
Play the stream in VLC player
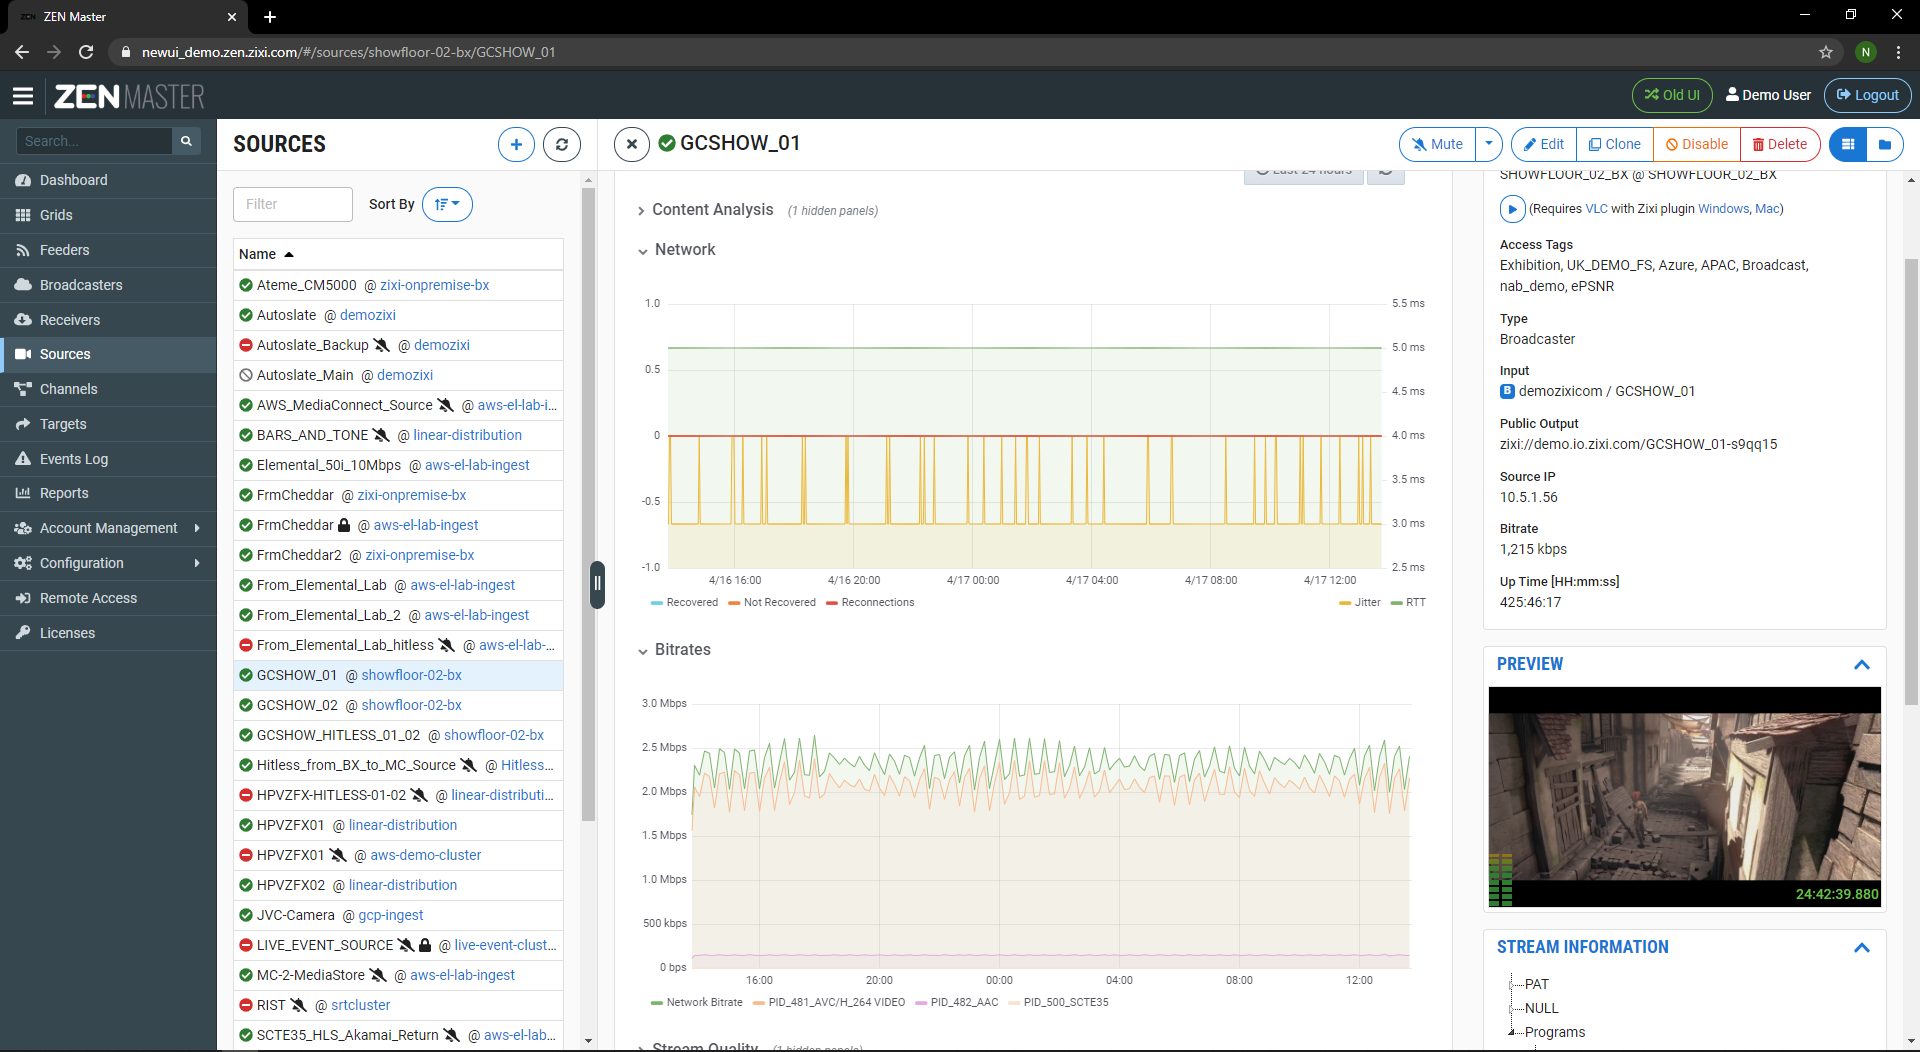point(1511,209)
